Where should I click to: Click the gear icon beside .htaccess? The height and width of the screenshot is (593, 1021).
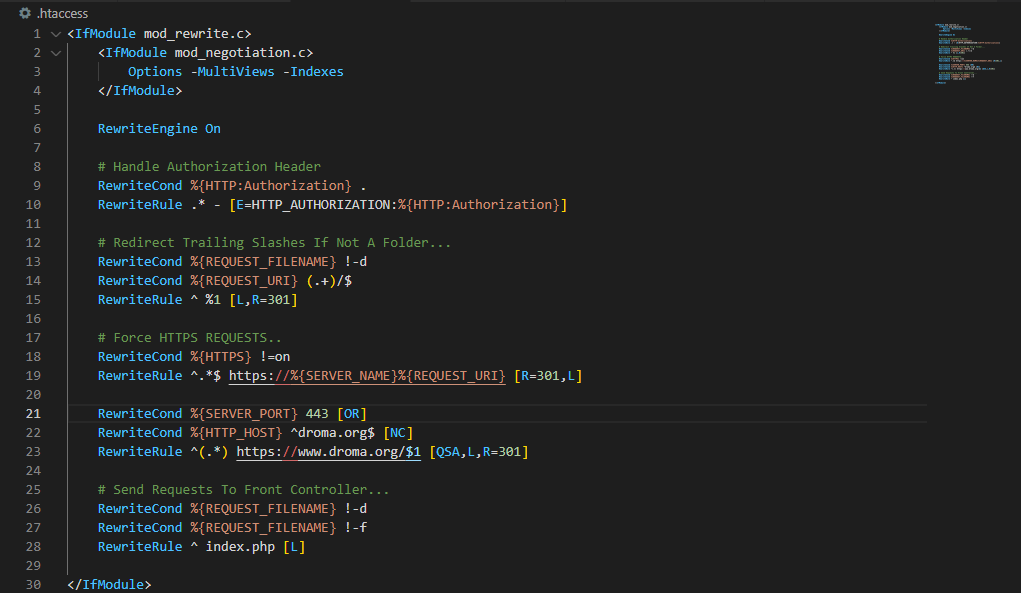coord(25,13)
